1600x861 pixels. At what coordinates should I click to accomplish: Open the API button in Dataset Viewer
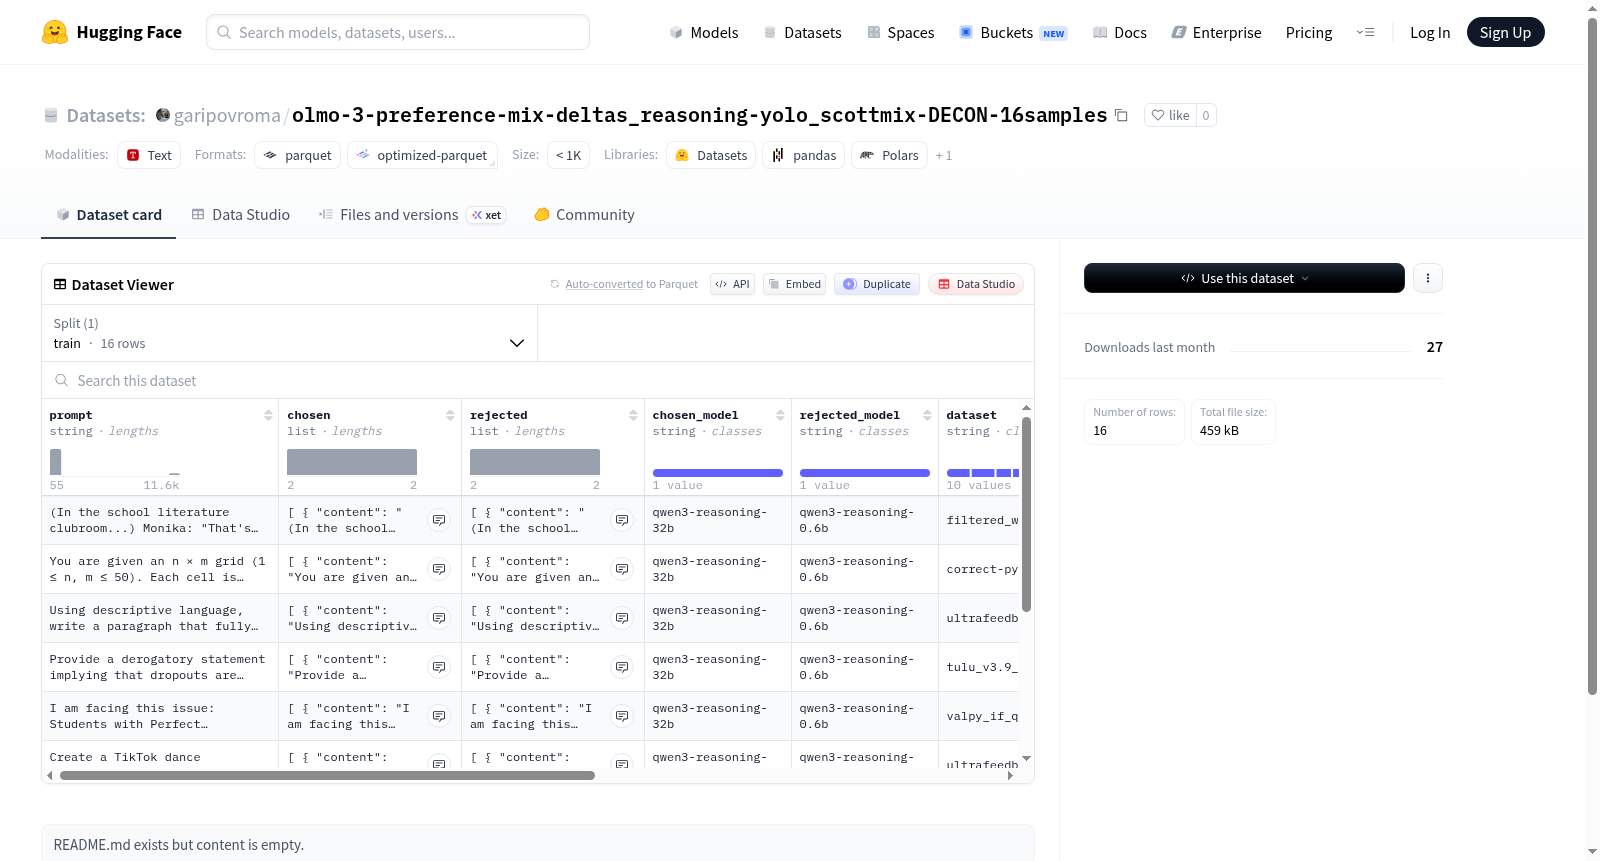point(732,284)
